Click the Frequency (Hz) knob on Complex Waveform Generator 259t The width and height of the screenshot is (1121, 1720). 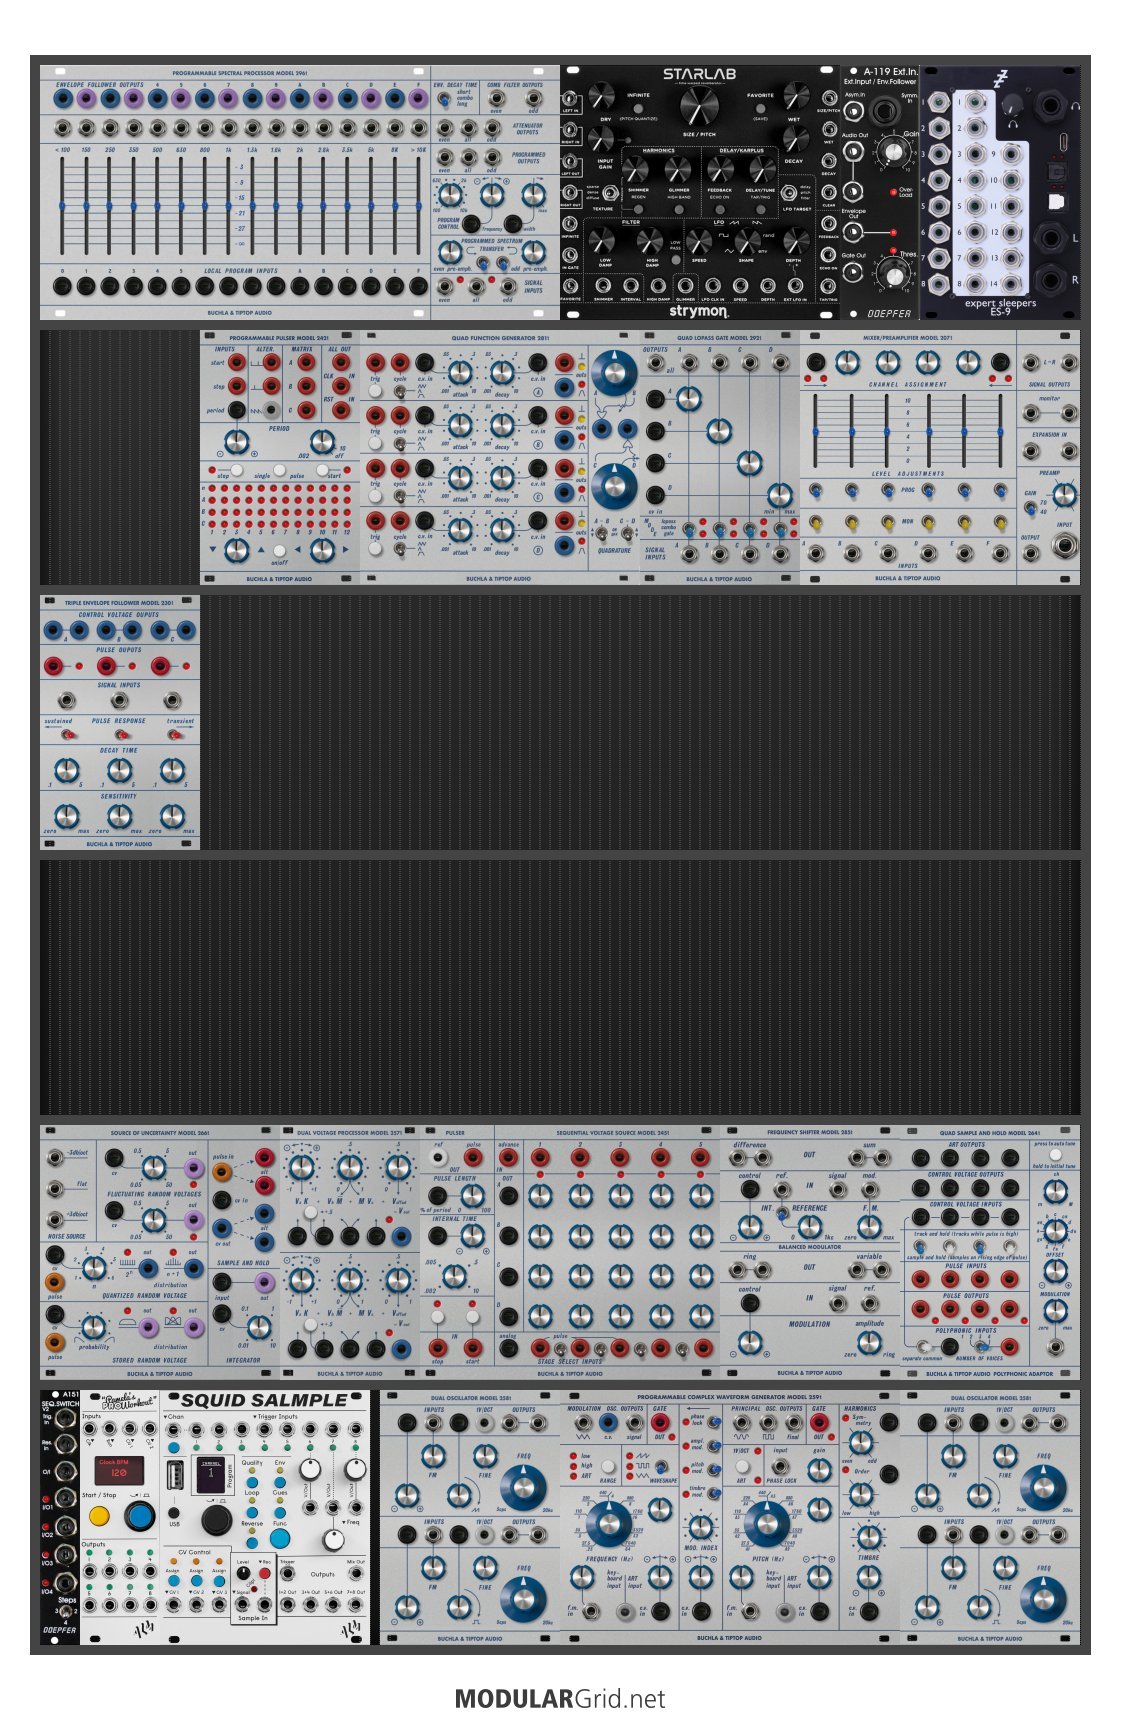[x=608, y=1524]
